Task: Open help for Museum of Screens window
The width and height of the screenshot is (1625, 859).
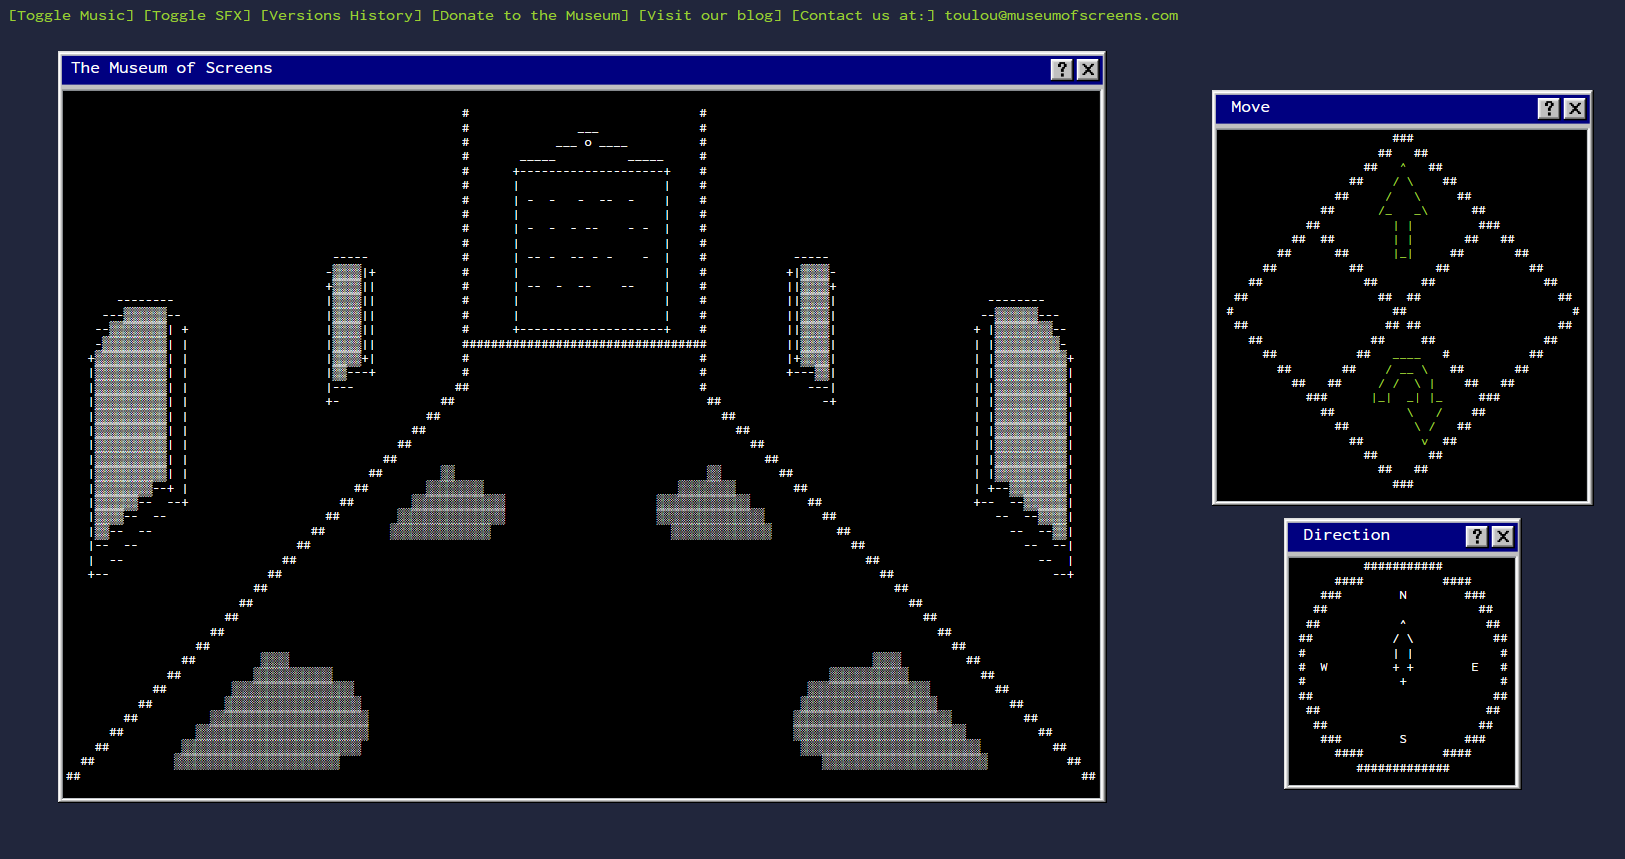Action: click(1061, 69)
